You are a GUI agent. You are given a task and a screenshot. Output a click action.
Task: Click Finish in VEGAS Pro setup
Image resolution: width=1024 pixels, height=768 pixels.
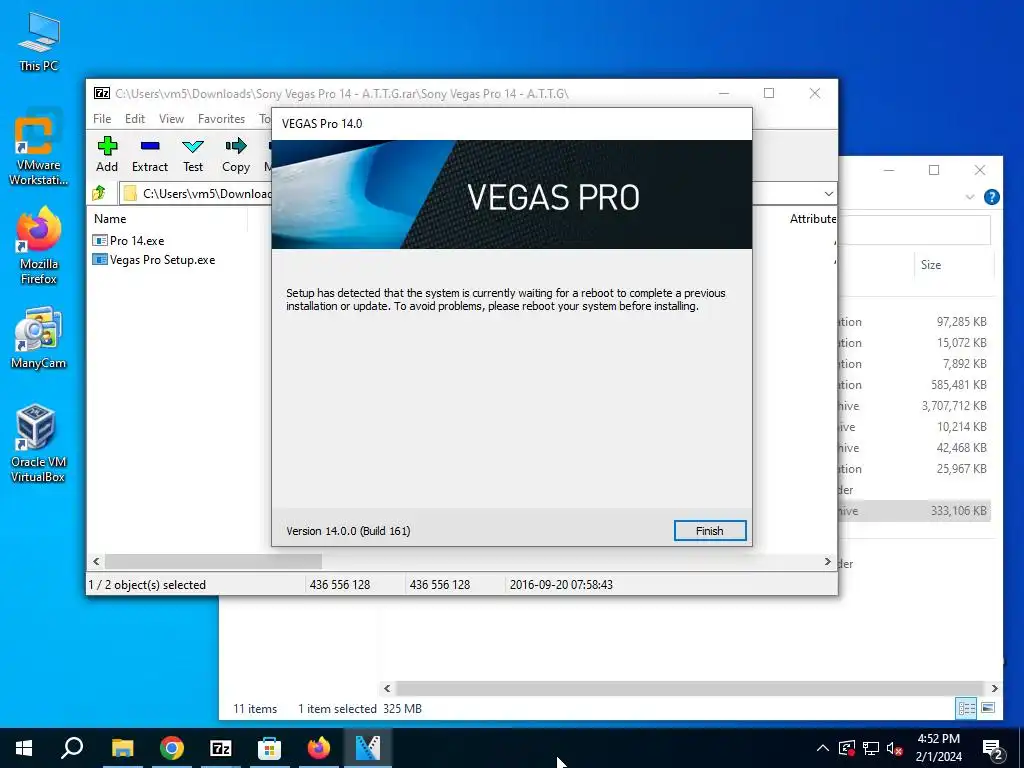[709, 531]
